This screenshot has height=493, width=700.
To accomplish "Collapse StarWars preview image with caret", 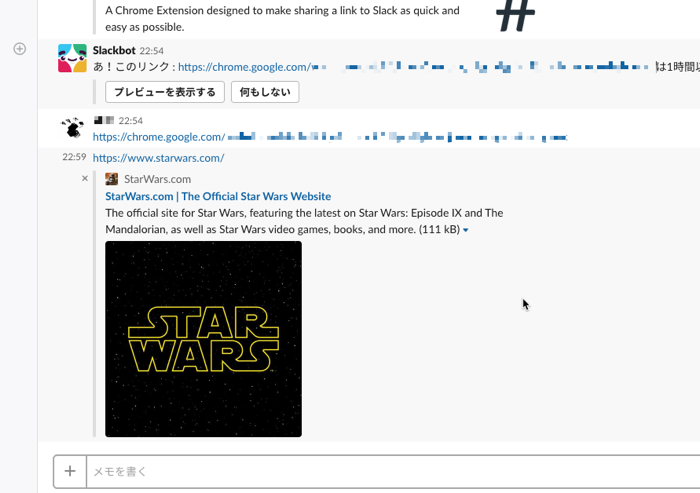I will tap(466, 230).
